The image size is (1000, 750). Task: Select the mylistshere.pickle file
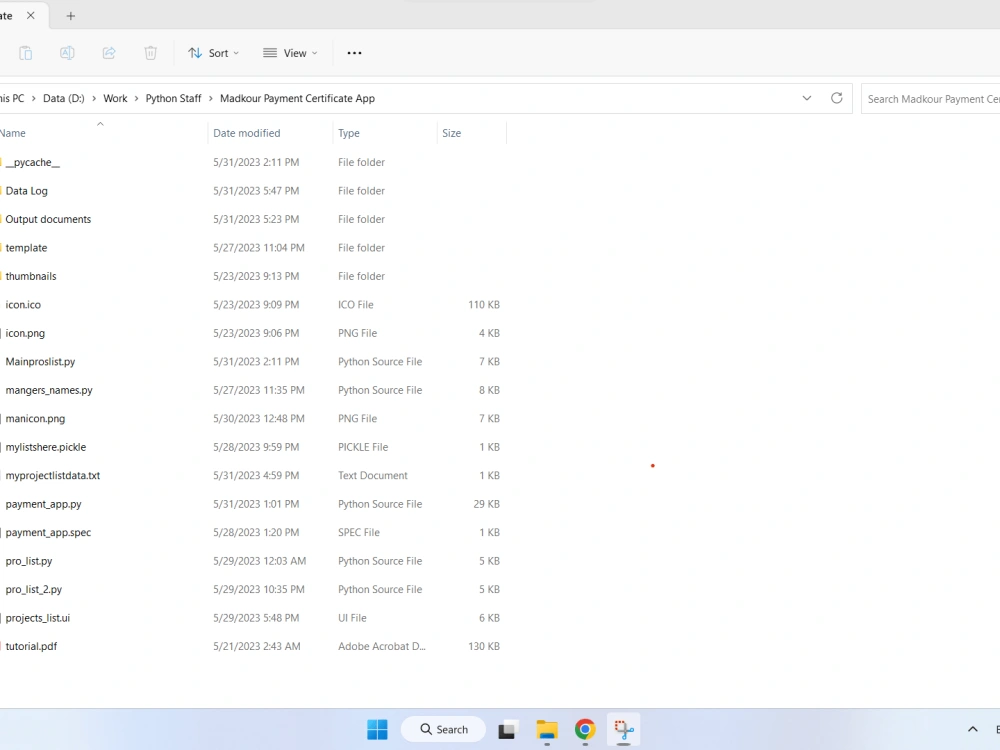(46, 447)
